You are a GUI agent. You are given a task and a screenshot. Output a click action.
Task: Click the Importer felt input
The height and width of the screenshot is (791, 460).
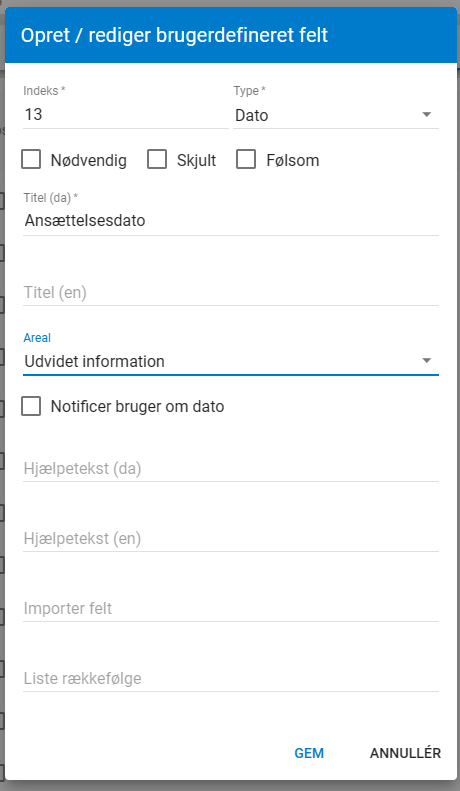pyautogui.click(x=231, y=609)
